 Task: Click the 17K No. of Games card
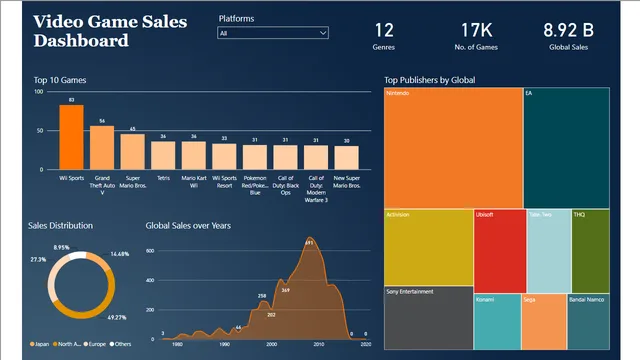[x=476, y=36]
